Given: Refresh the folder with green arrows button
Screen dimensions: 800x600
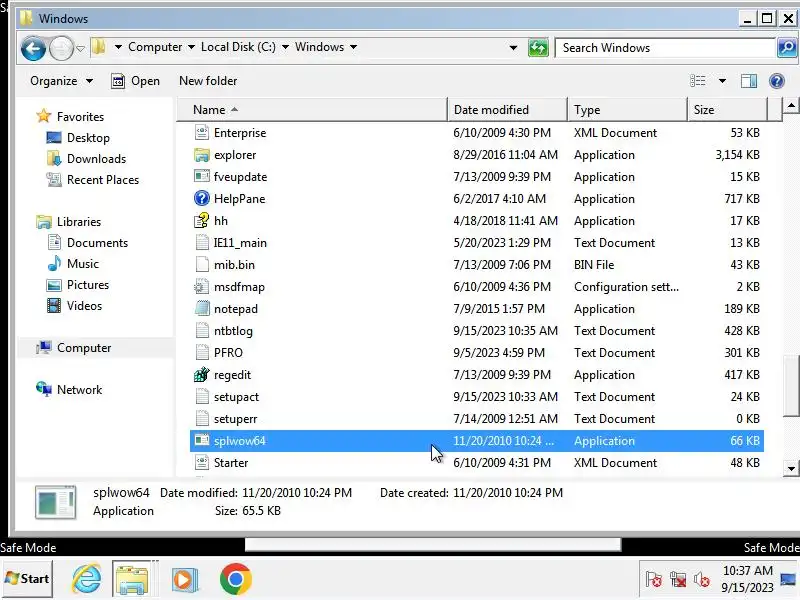Looking at the screenshot, I should tap(538, 48).
